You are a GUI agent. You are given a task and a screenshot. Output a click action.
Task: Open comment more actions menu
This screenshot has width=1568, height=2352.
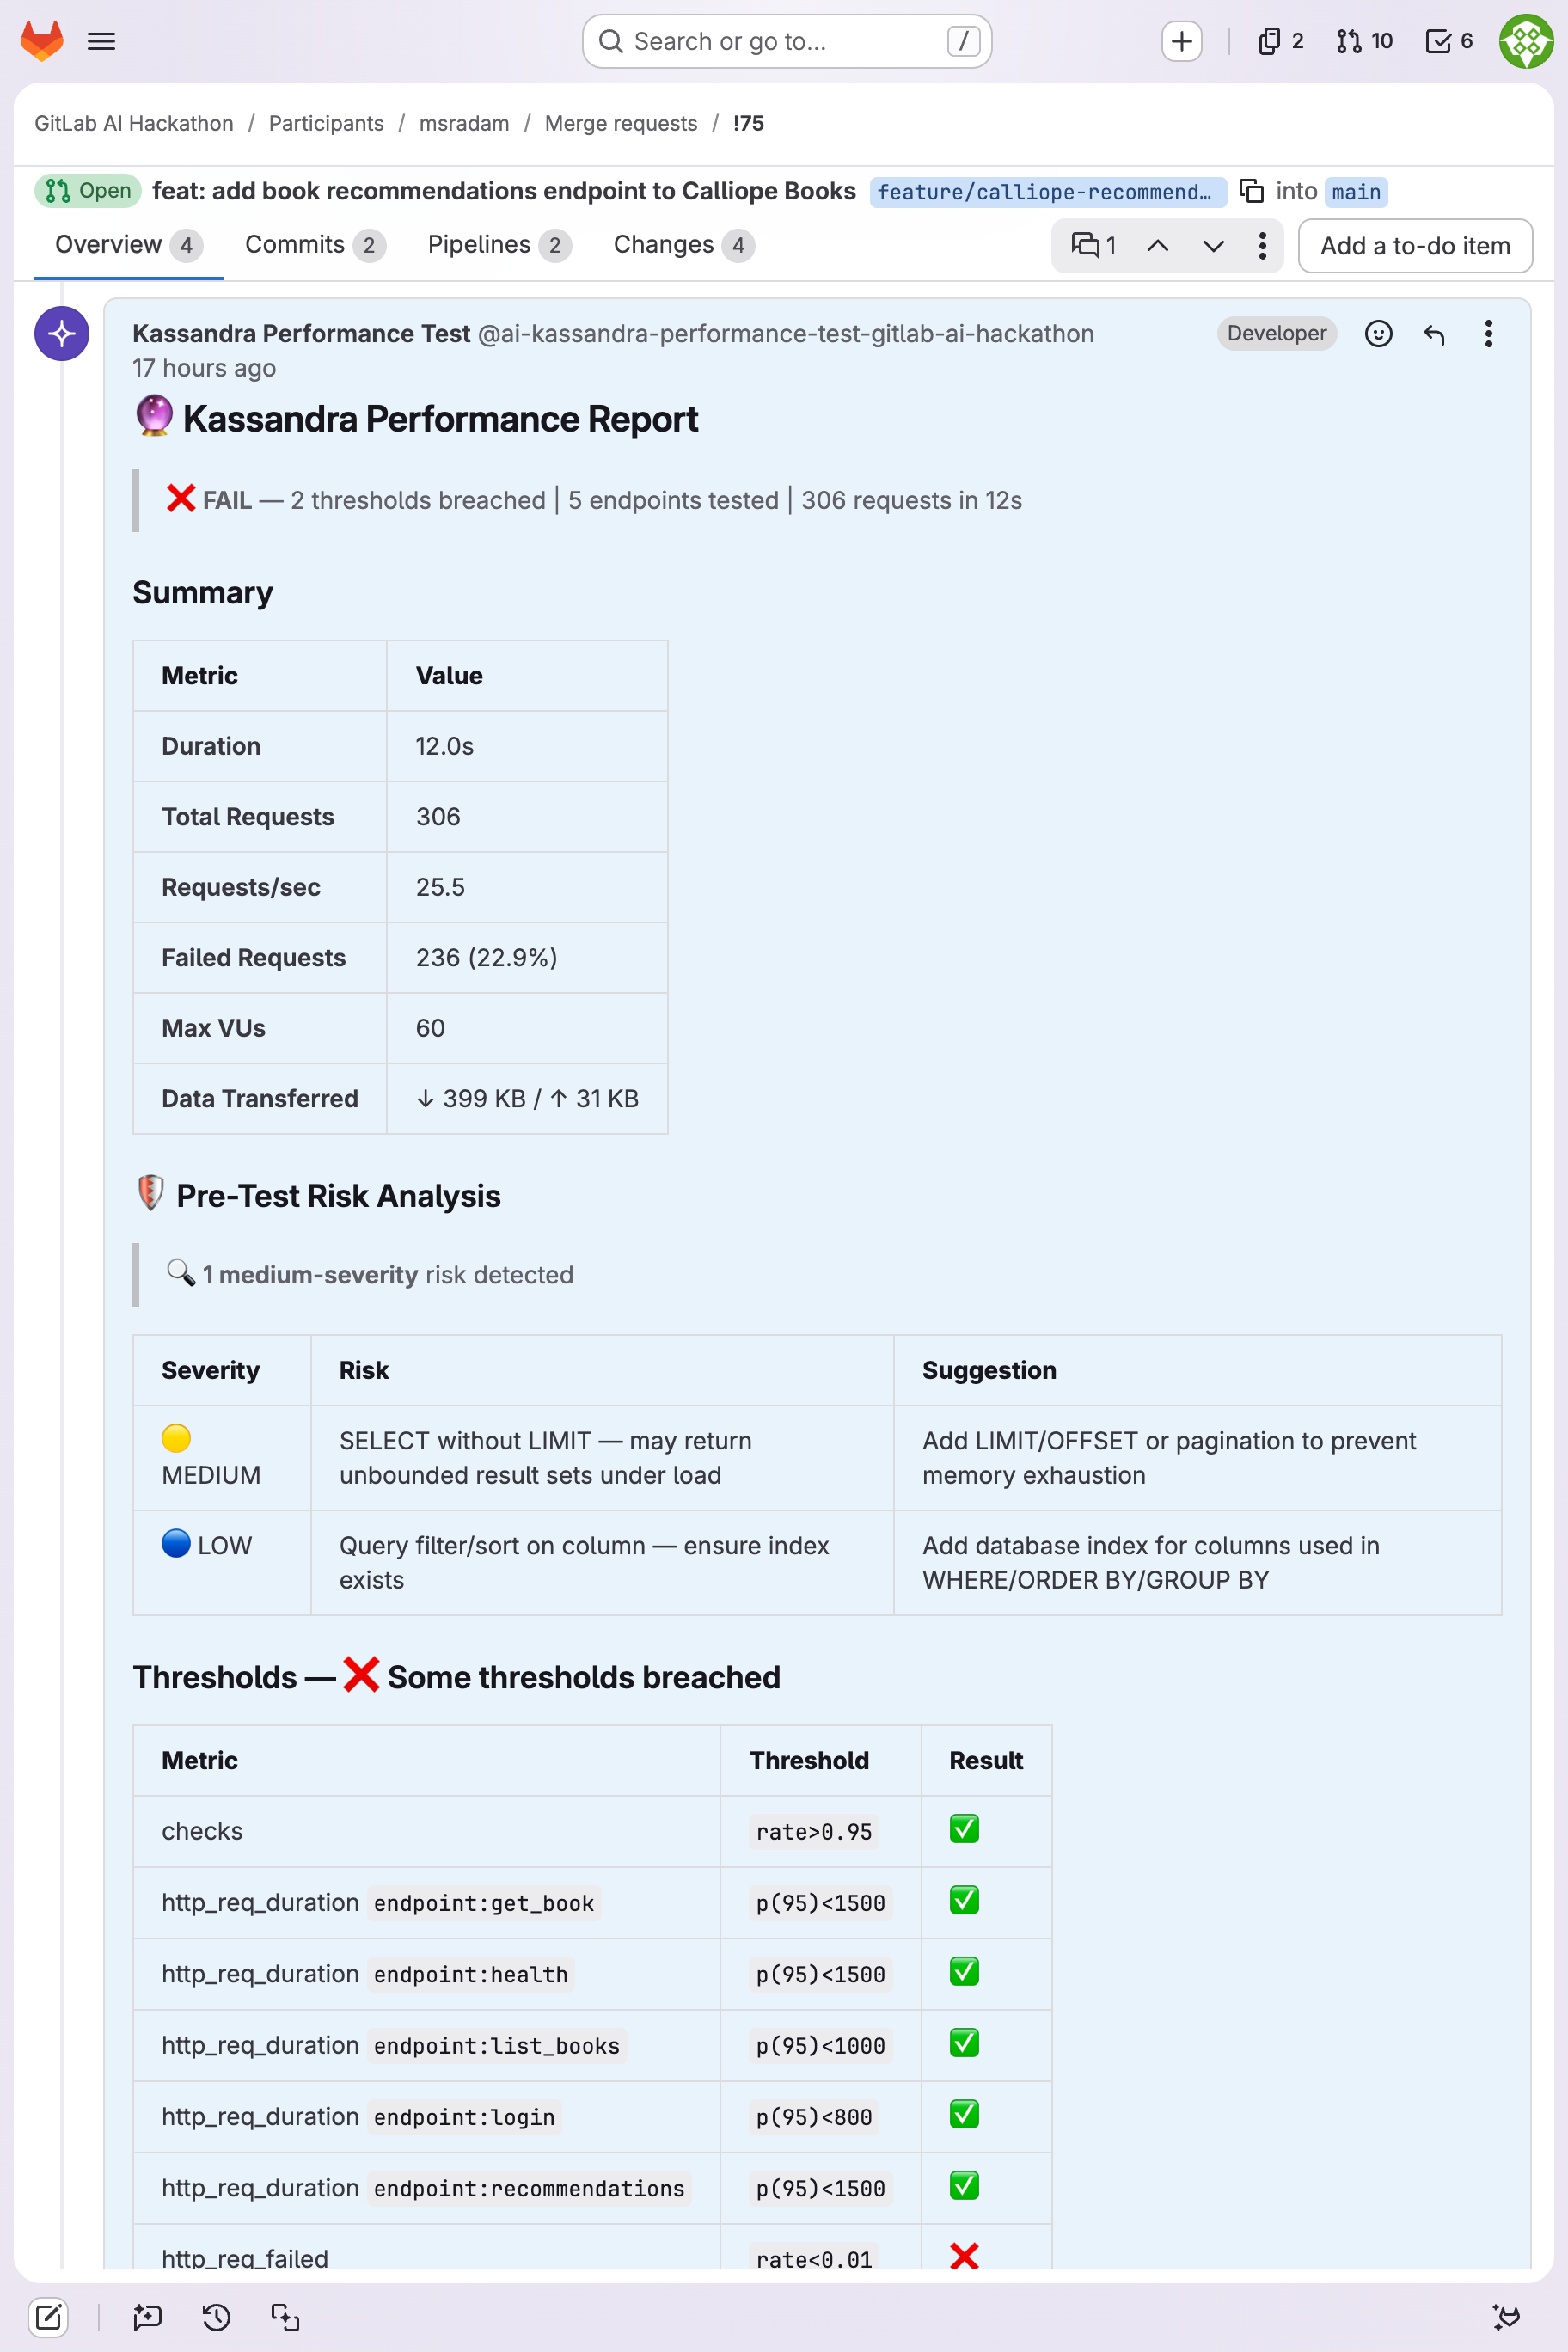[1488, 334]
